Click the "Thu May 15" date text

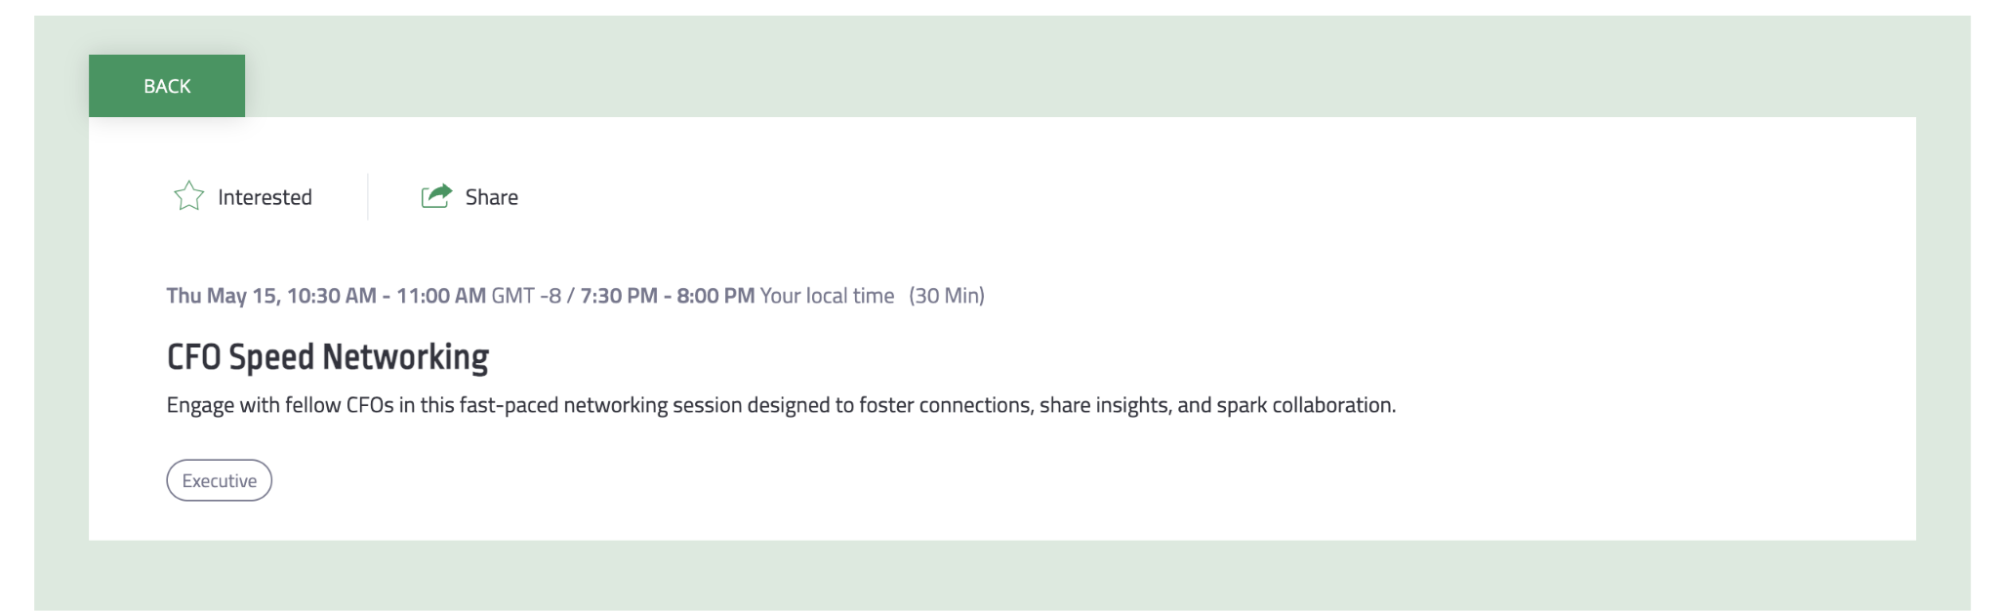[221, 296]
